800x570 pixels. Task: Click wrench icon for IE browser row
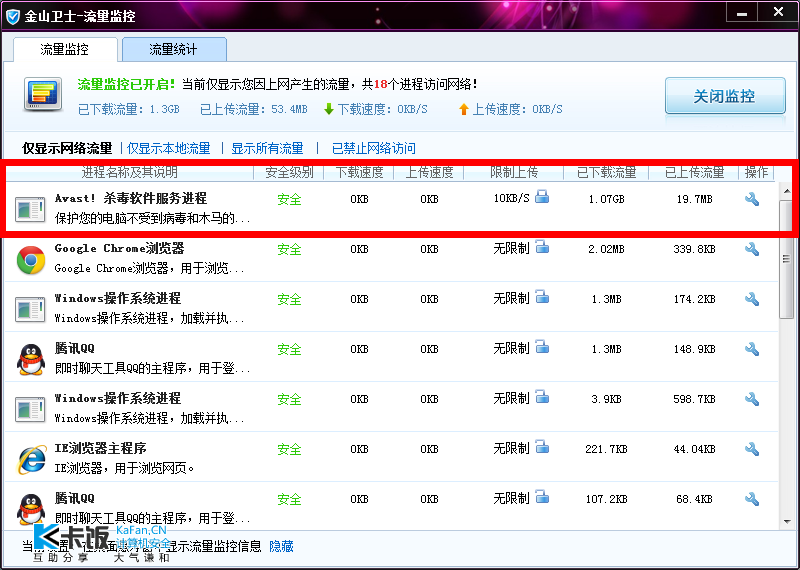pyautogui.click(x=752, y=449)
